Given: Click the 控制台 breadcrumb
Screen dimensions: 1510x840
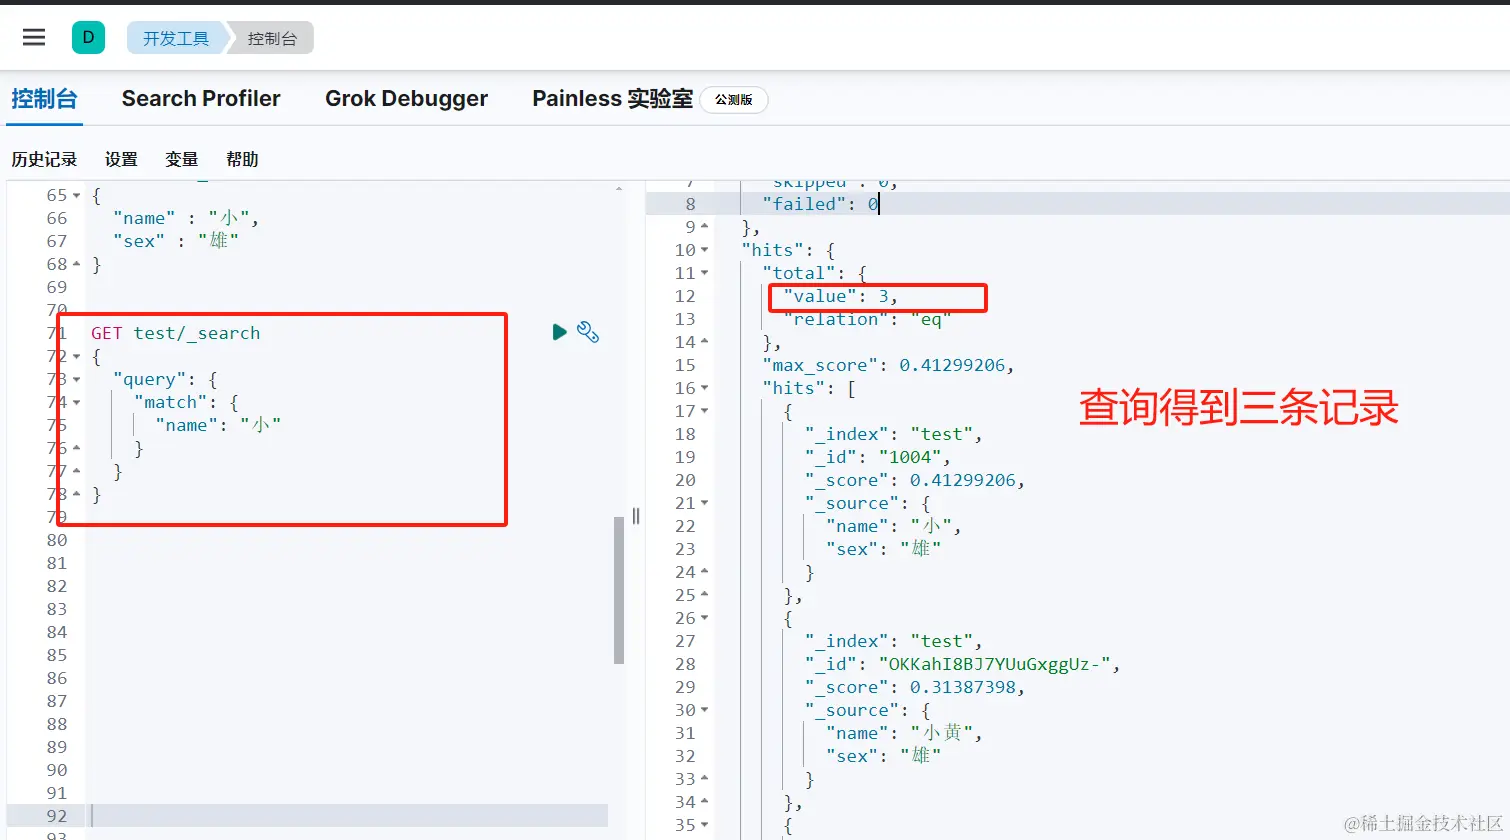Looking at the screenshot, I should (272, 38).
